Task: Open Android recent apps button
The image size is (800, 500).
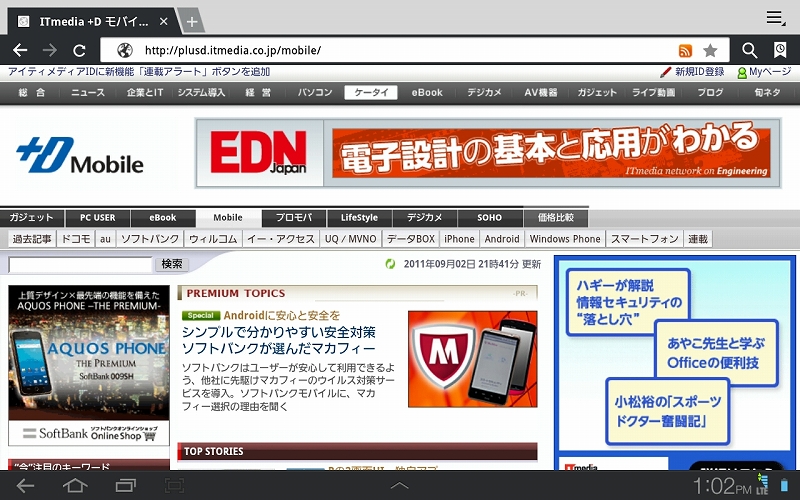Action: pos(125,486)
